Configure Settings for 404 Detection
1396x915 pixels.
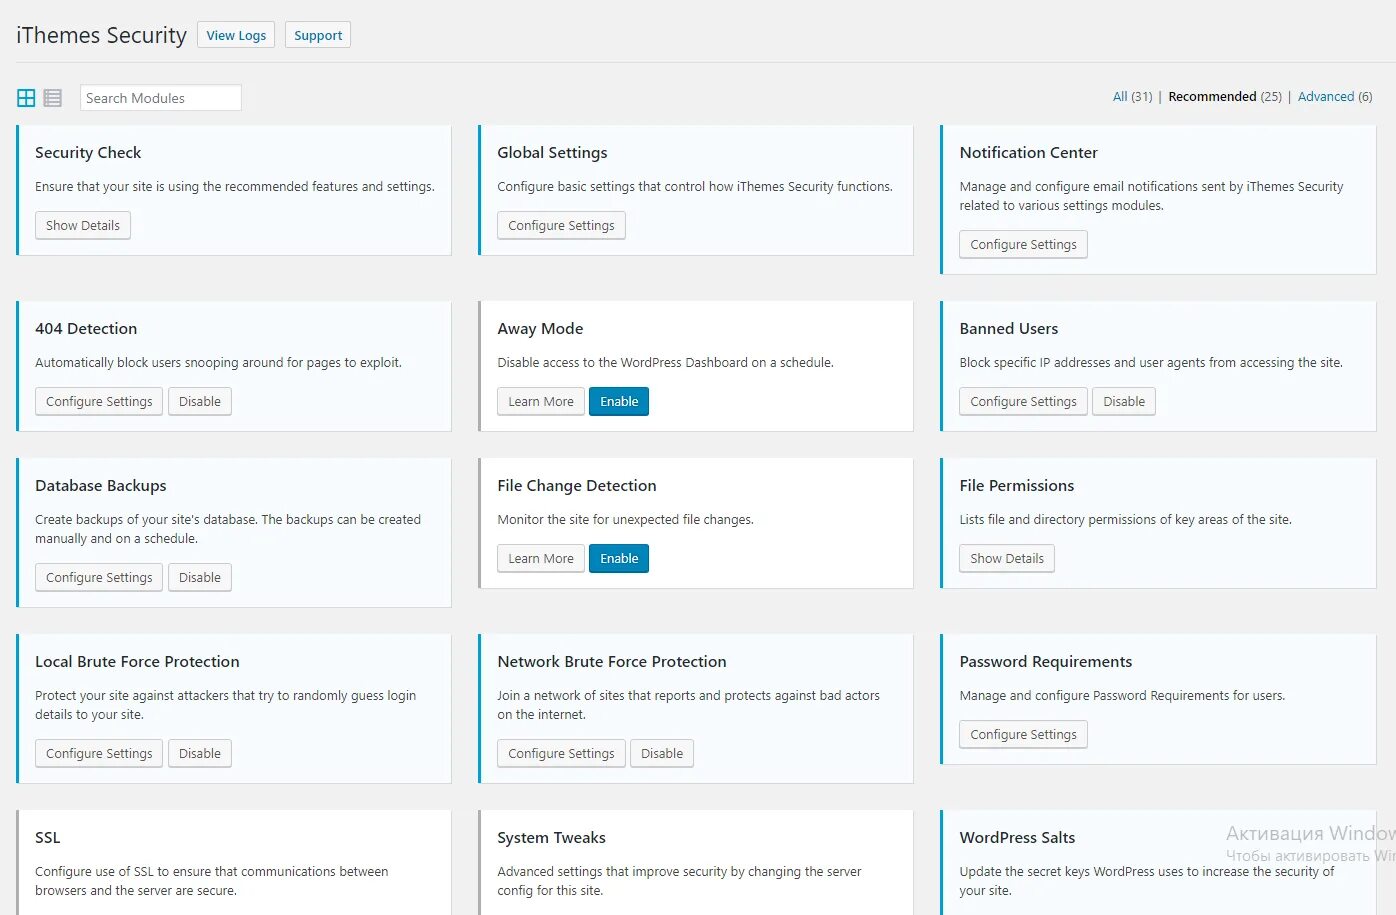(x=99, y=402)
